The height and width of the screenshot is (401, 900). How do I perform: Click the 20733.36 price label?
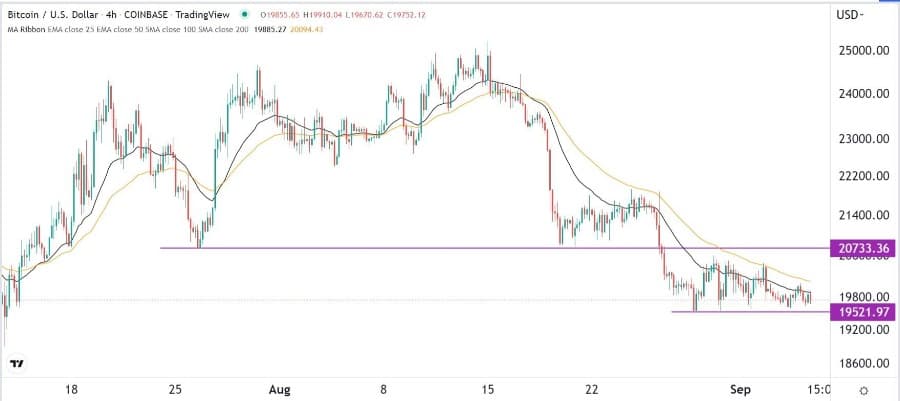pos(862,248)
